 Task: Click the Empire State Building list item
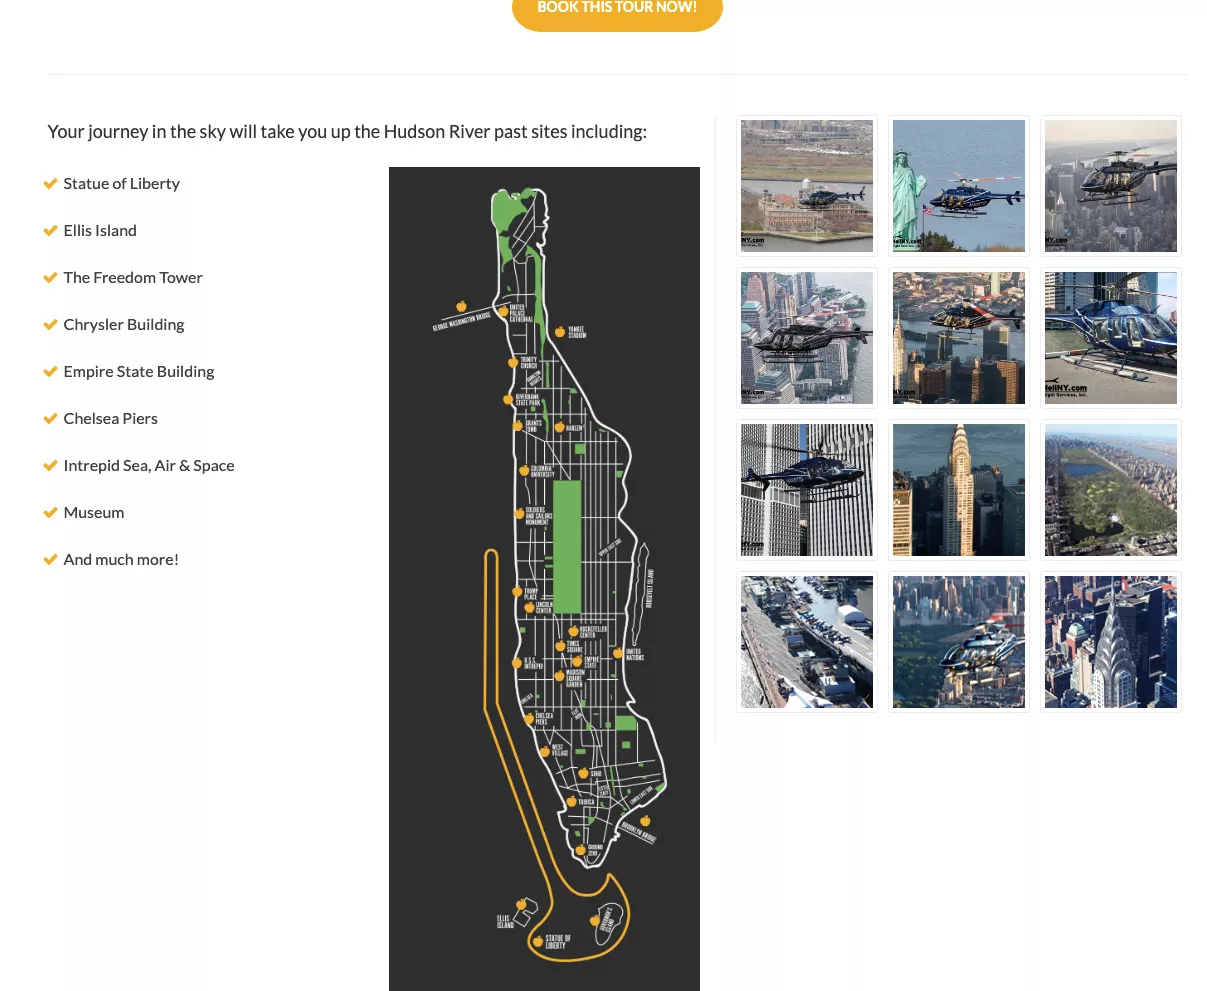(138, 371)
